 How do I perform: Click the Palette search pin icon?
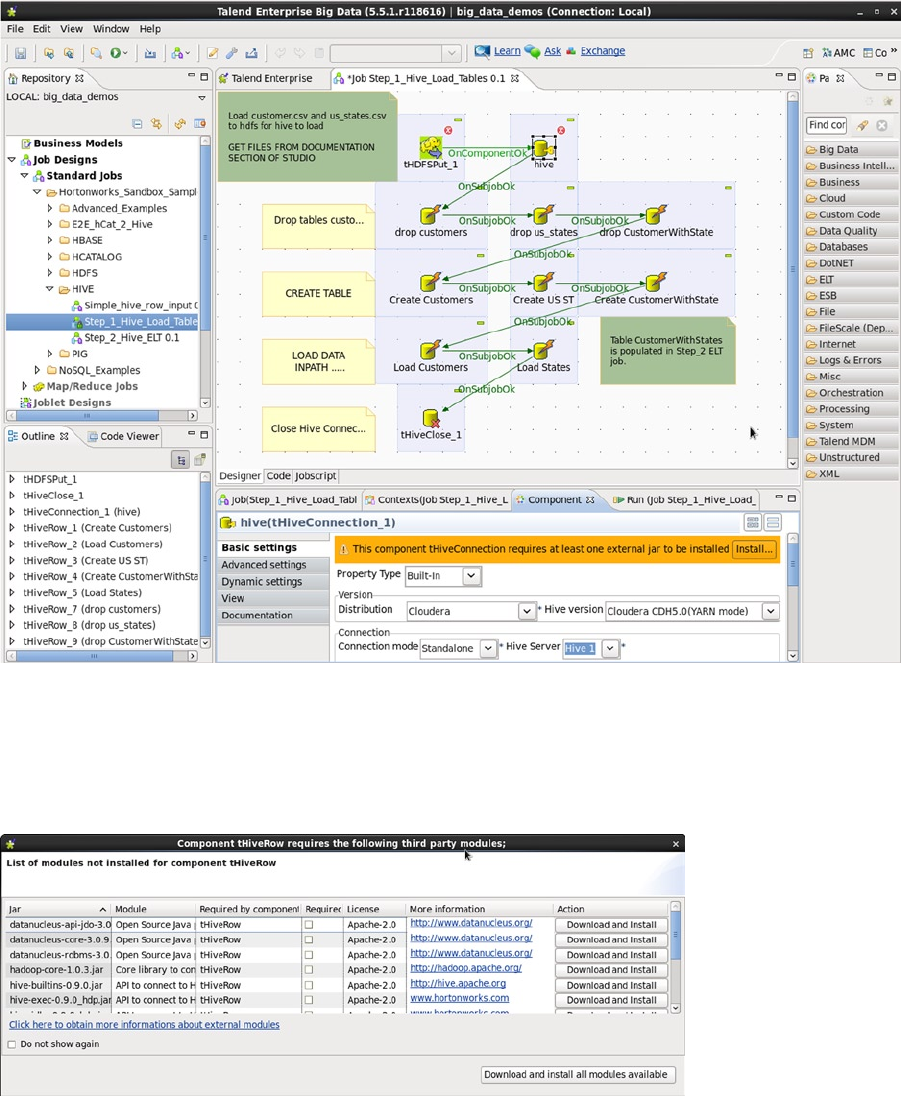863,125
